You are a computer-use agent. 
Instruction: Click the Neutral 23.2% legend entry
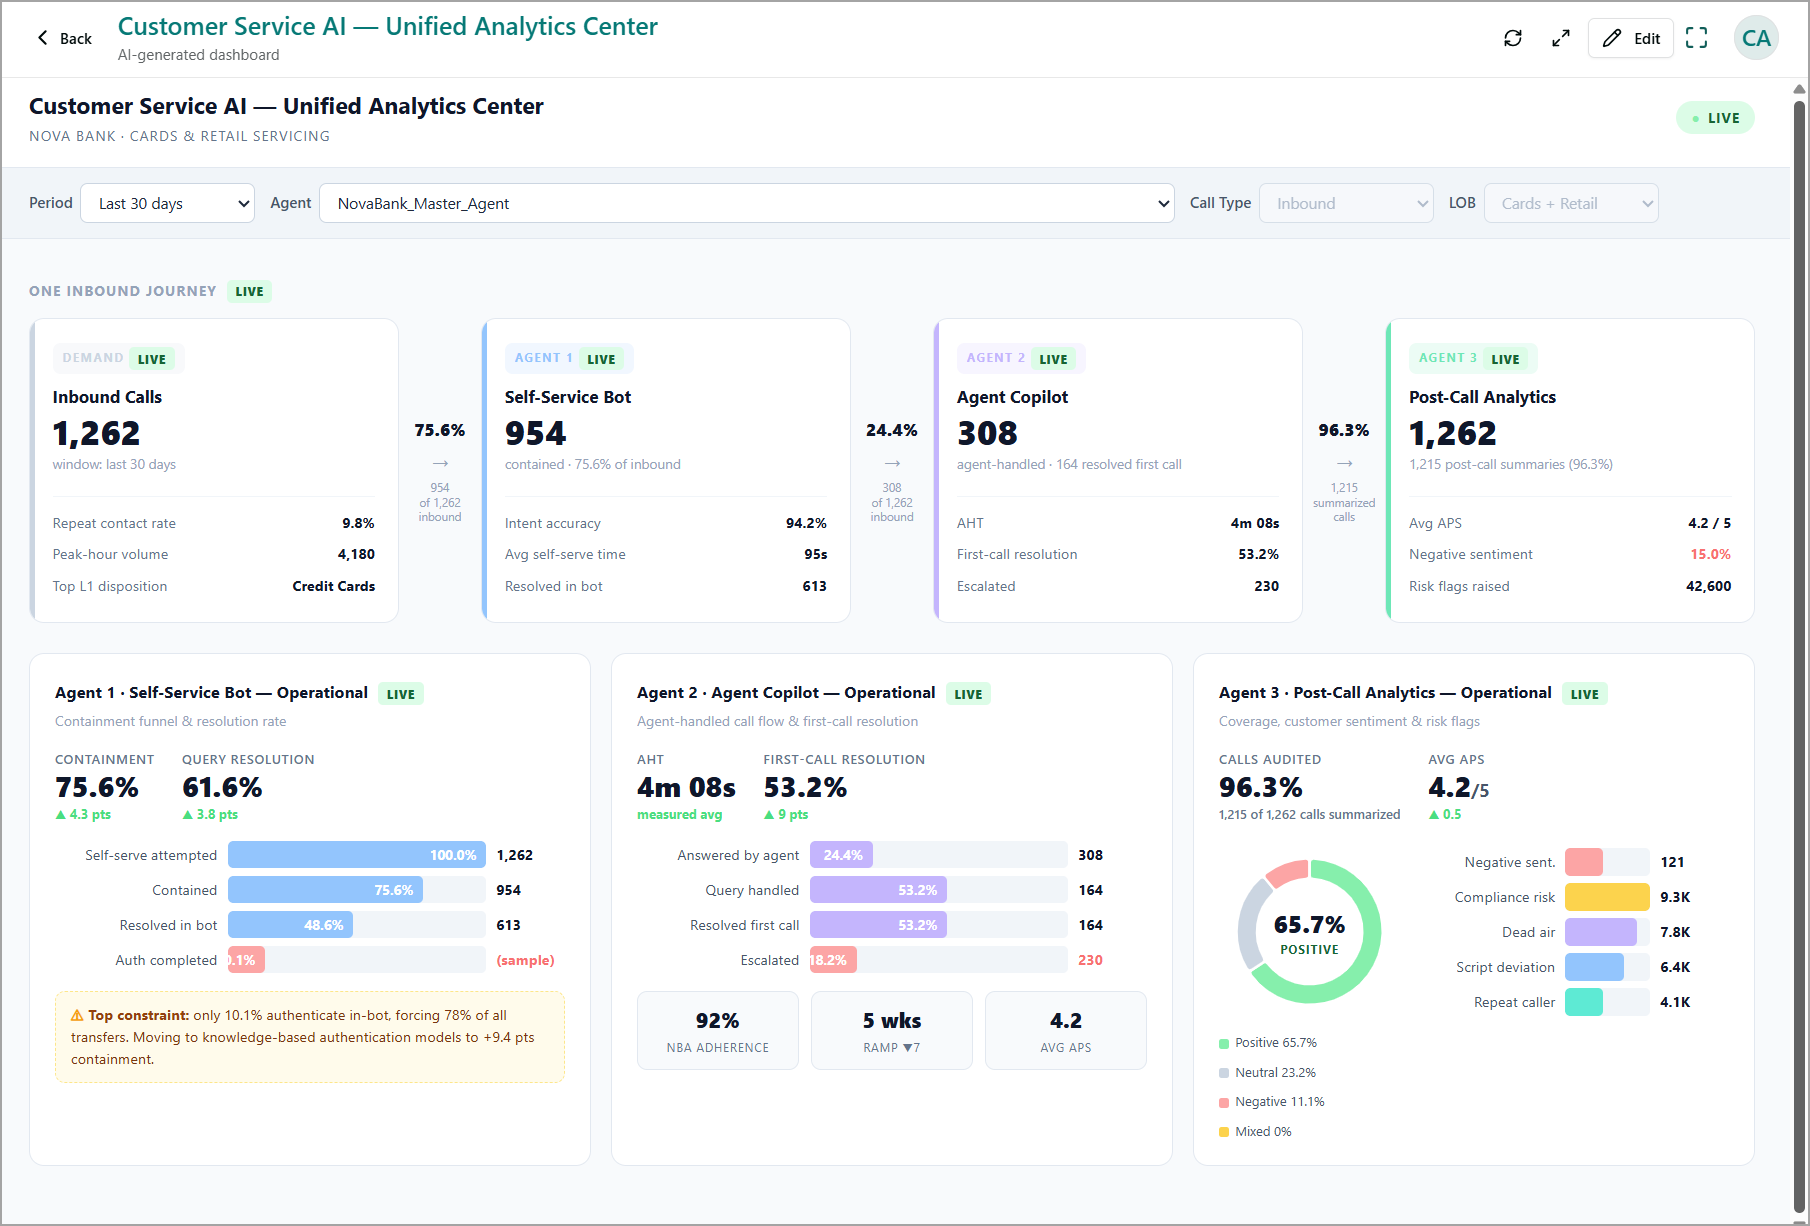click(x=1267, y=1073)
